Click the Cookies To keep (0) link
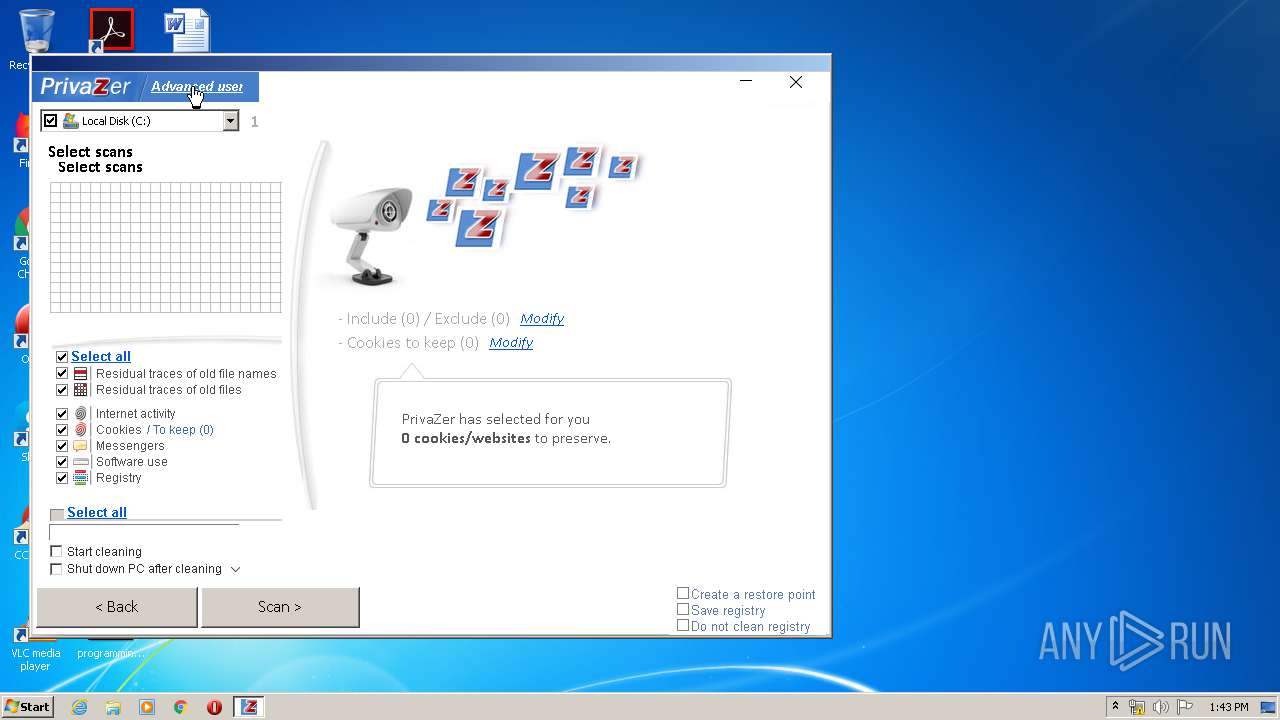The width and height of the screenshot is (1280, 720). [x=183, y=430]
